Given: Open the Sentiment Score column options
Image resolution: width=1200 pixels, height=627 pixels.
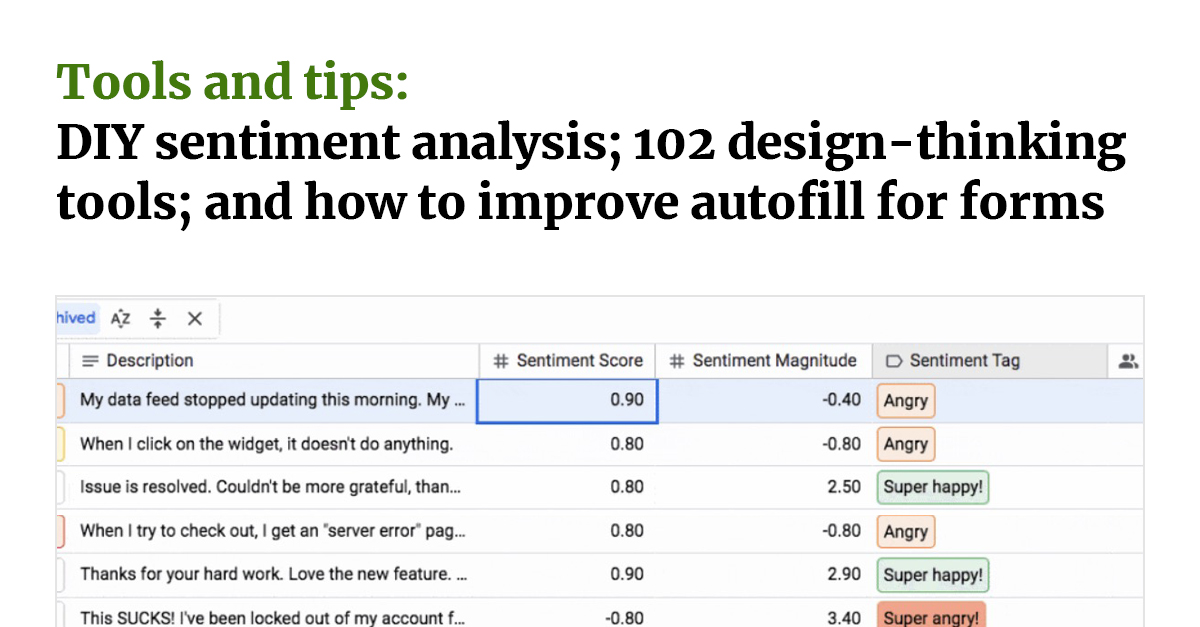Looking at the screenshot, I should (x=575, y=361).
